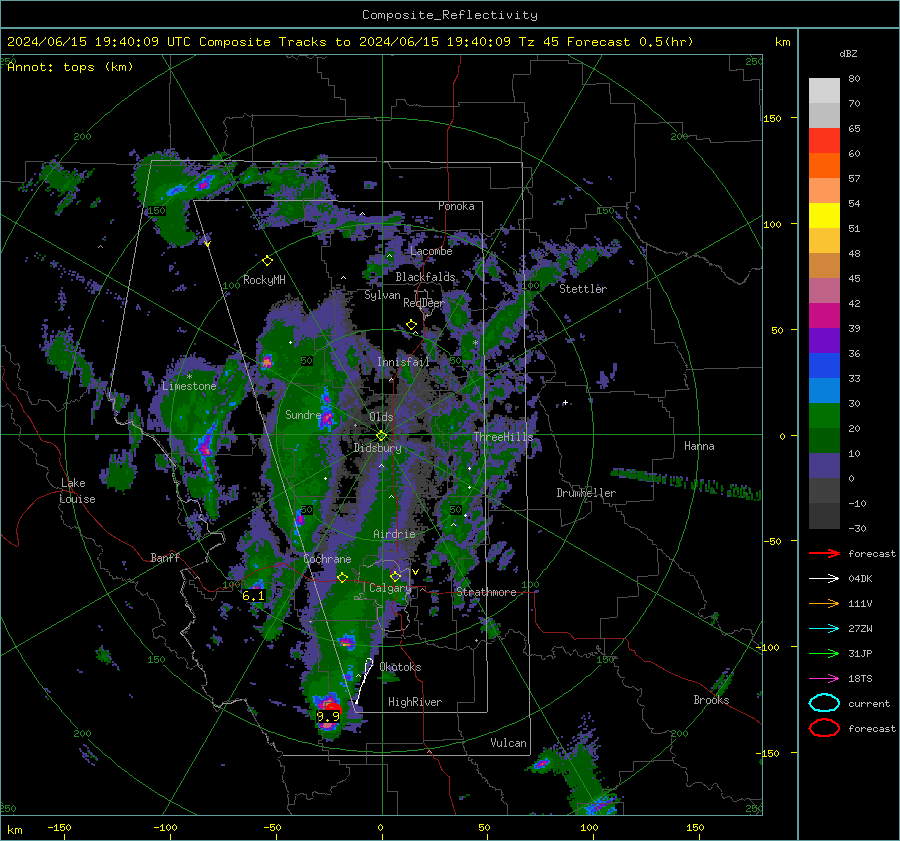Click the Strathmore city label

tap(486, 592)
